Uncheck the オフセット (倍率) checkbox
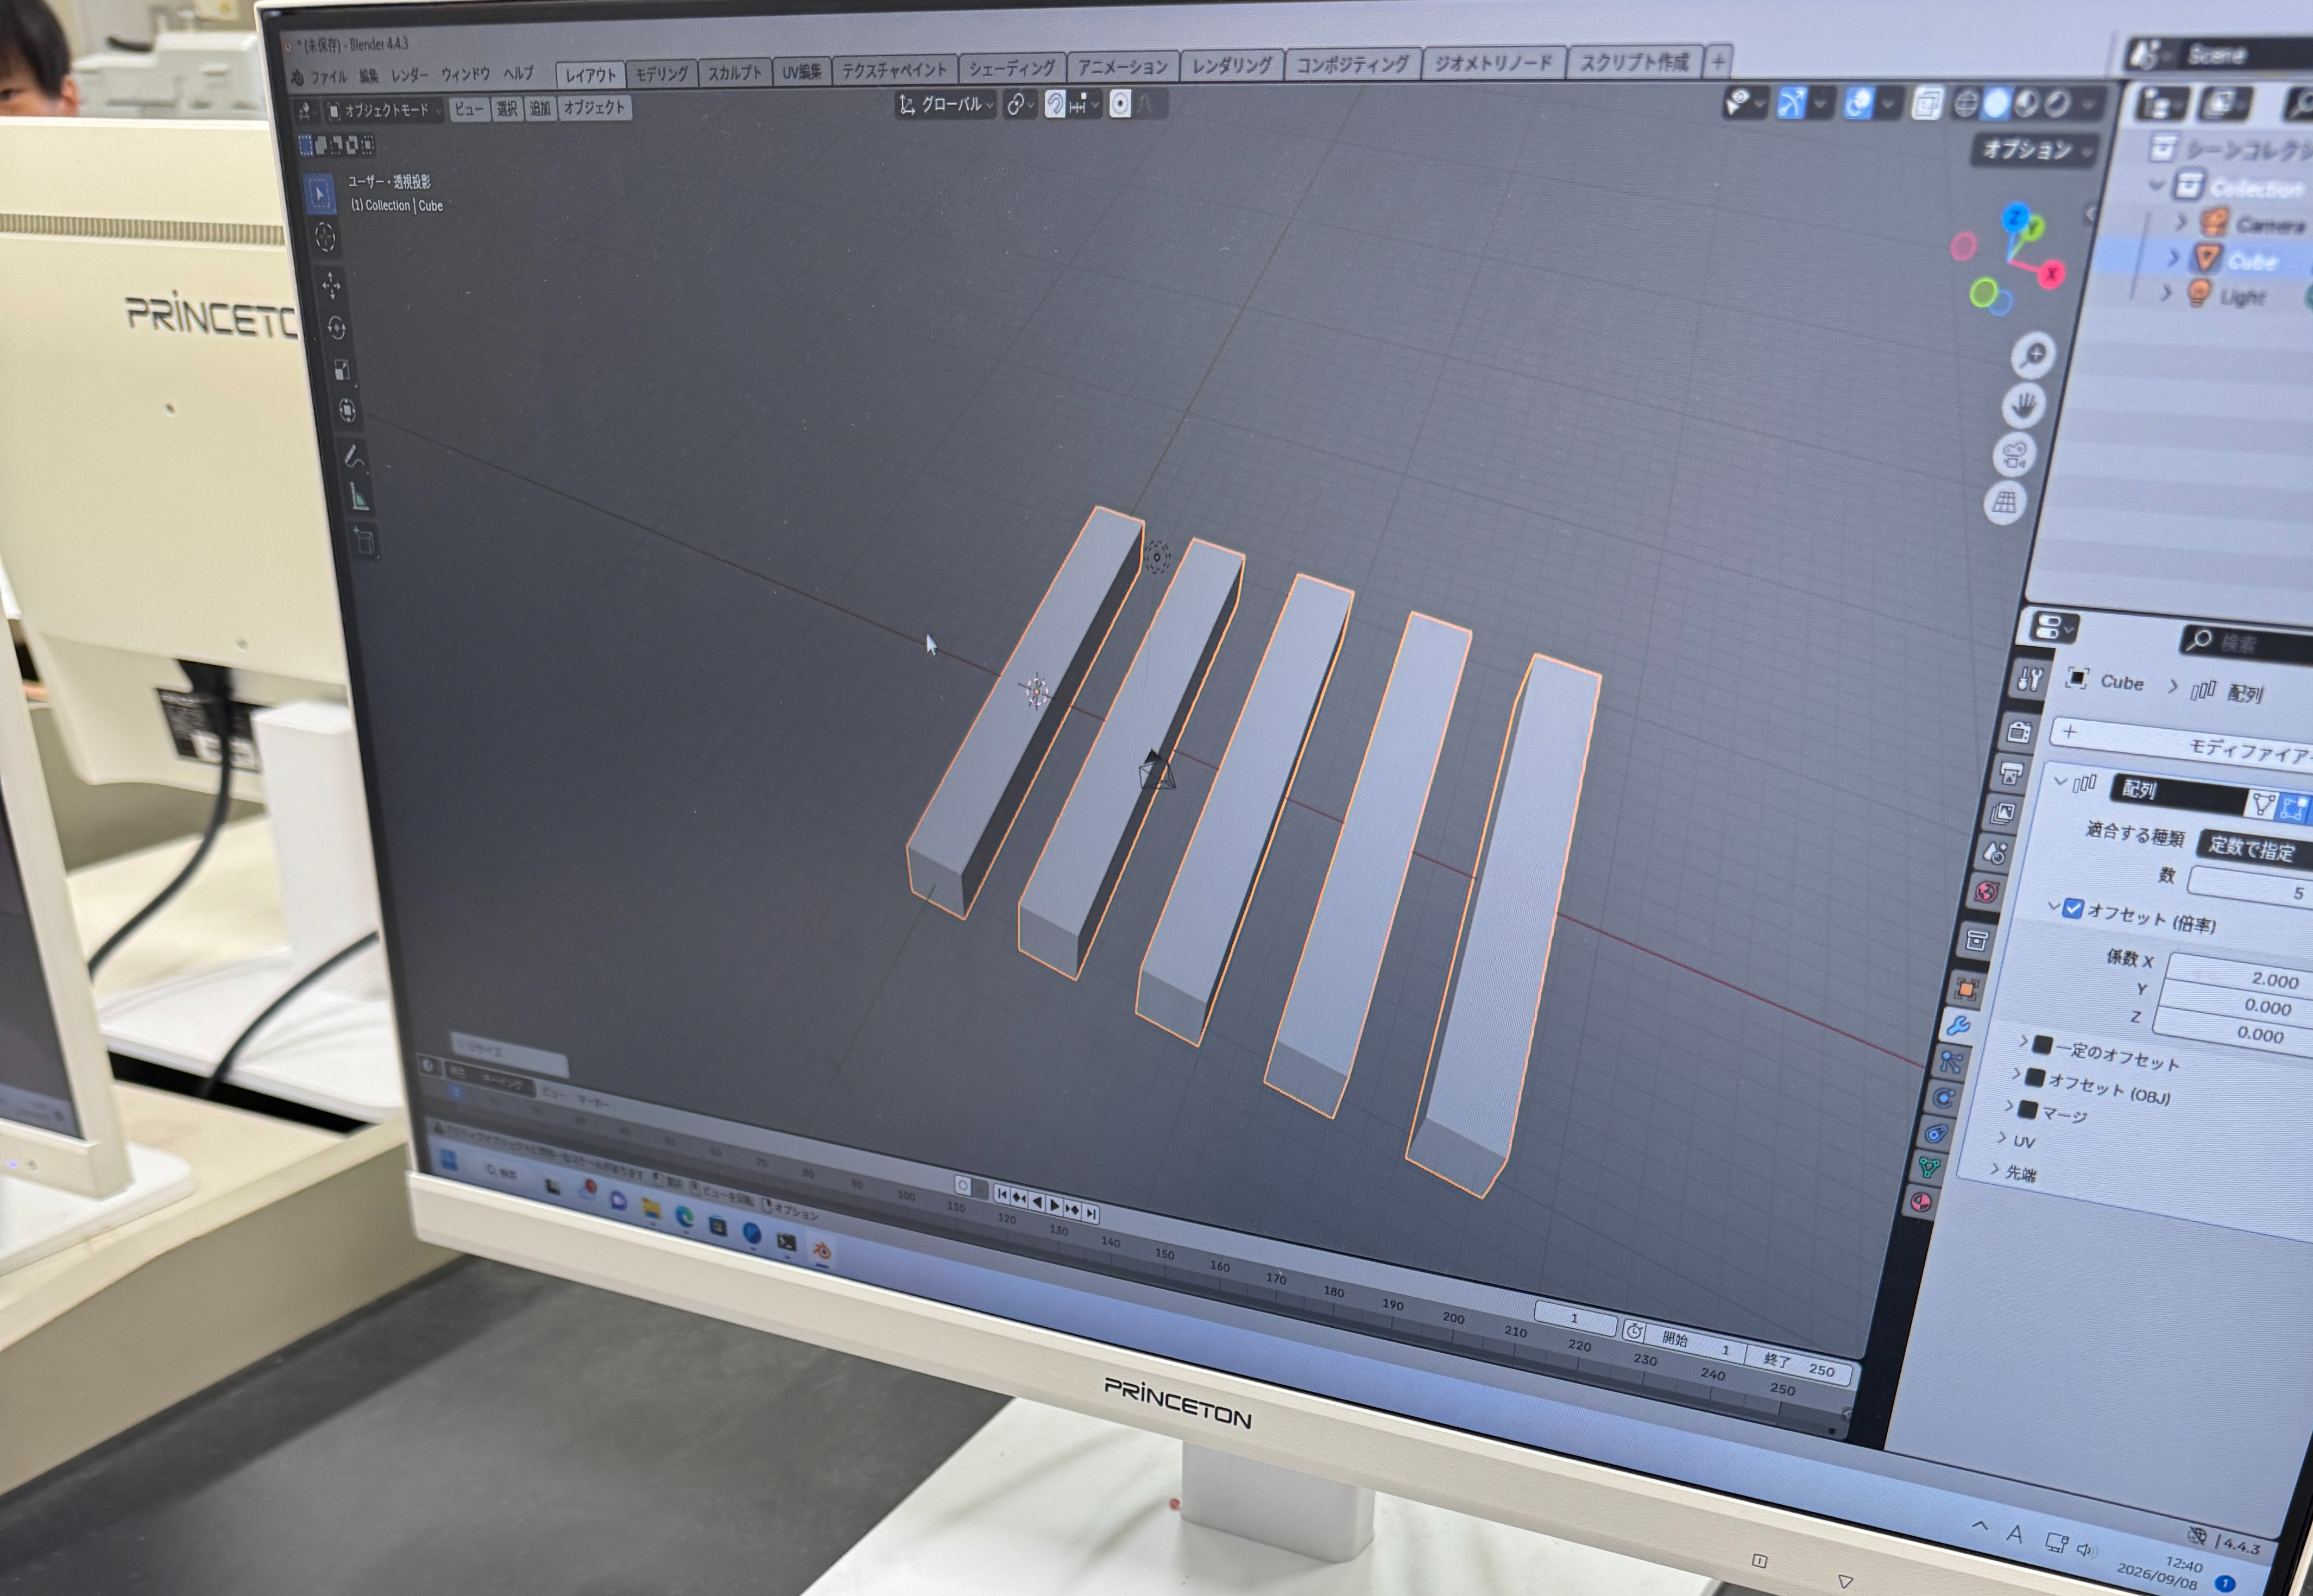The height and width of the screenshot is (1596, 2313). point(2073,908)
